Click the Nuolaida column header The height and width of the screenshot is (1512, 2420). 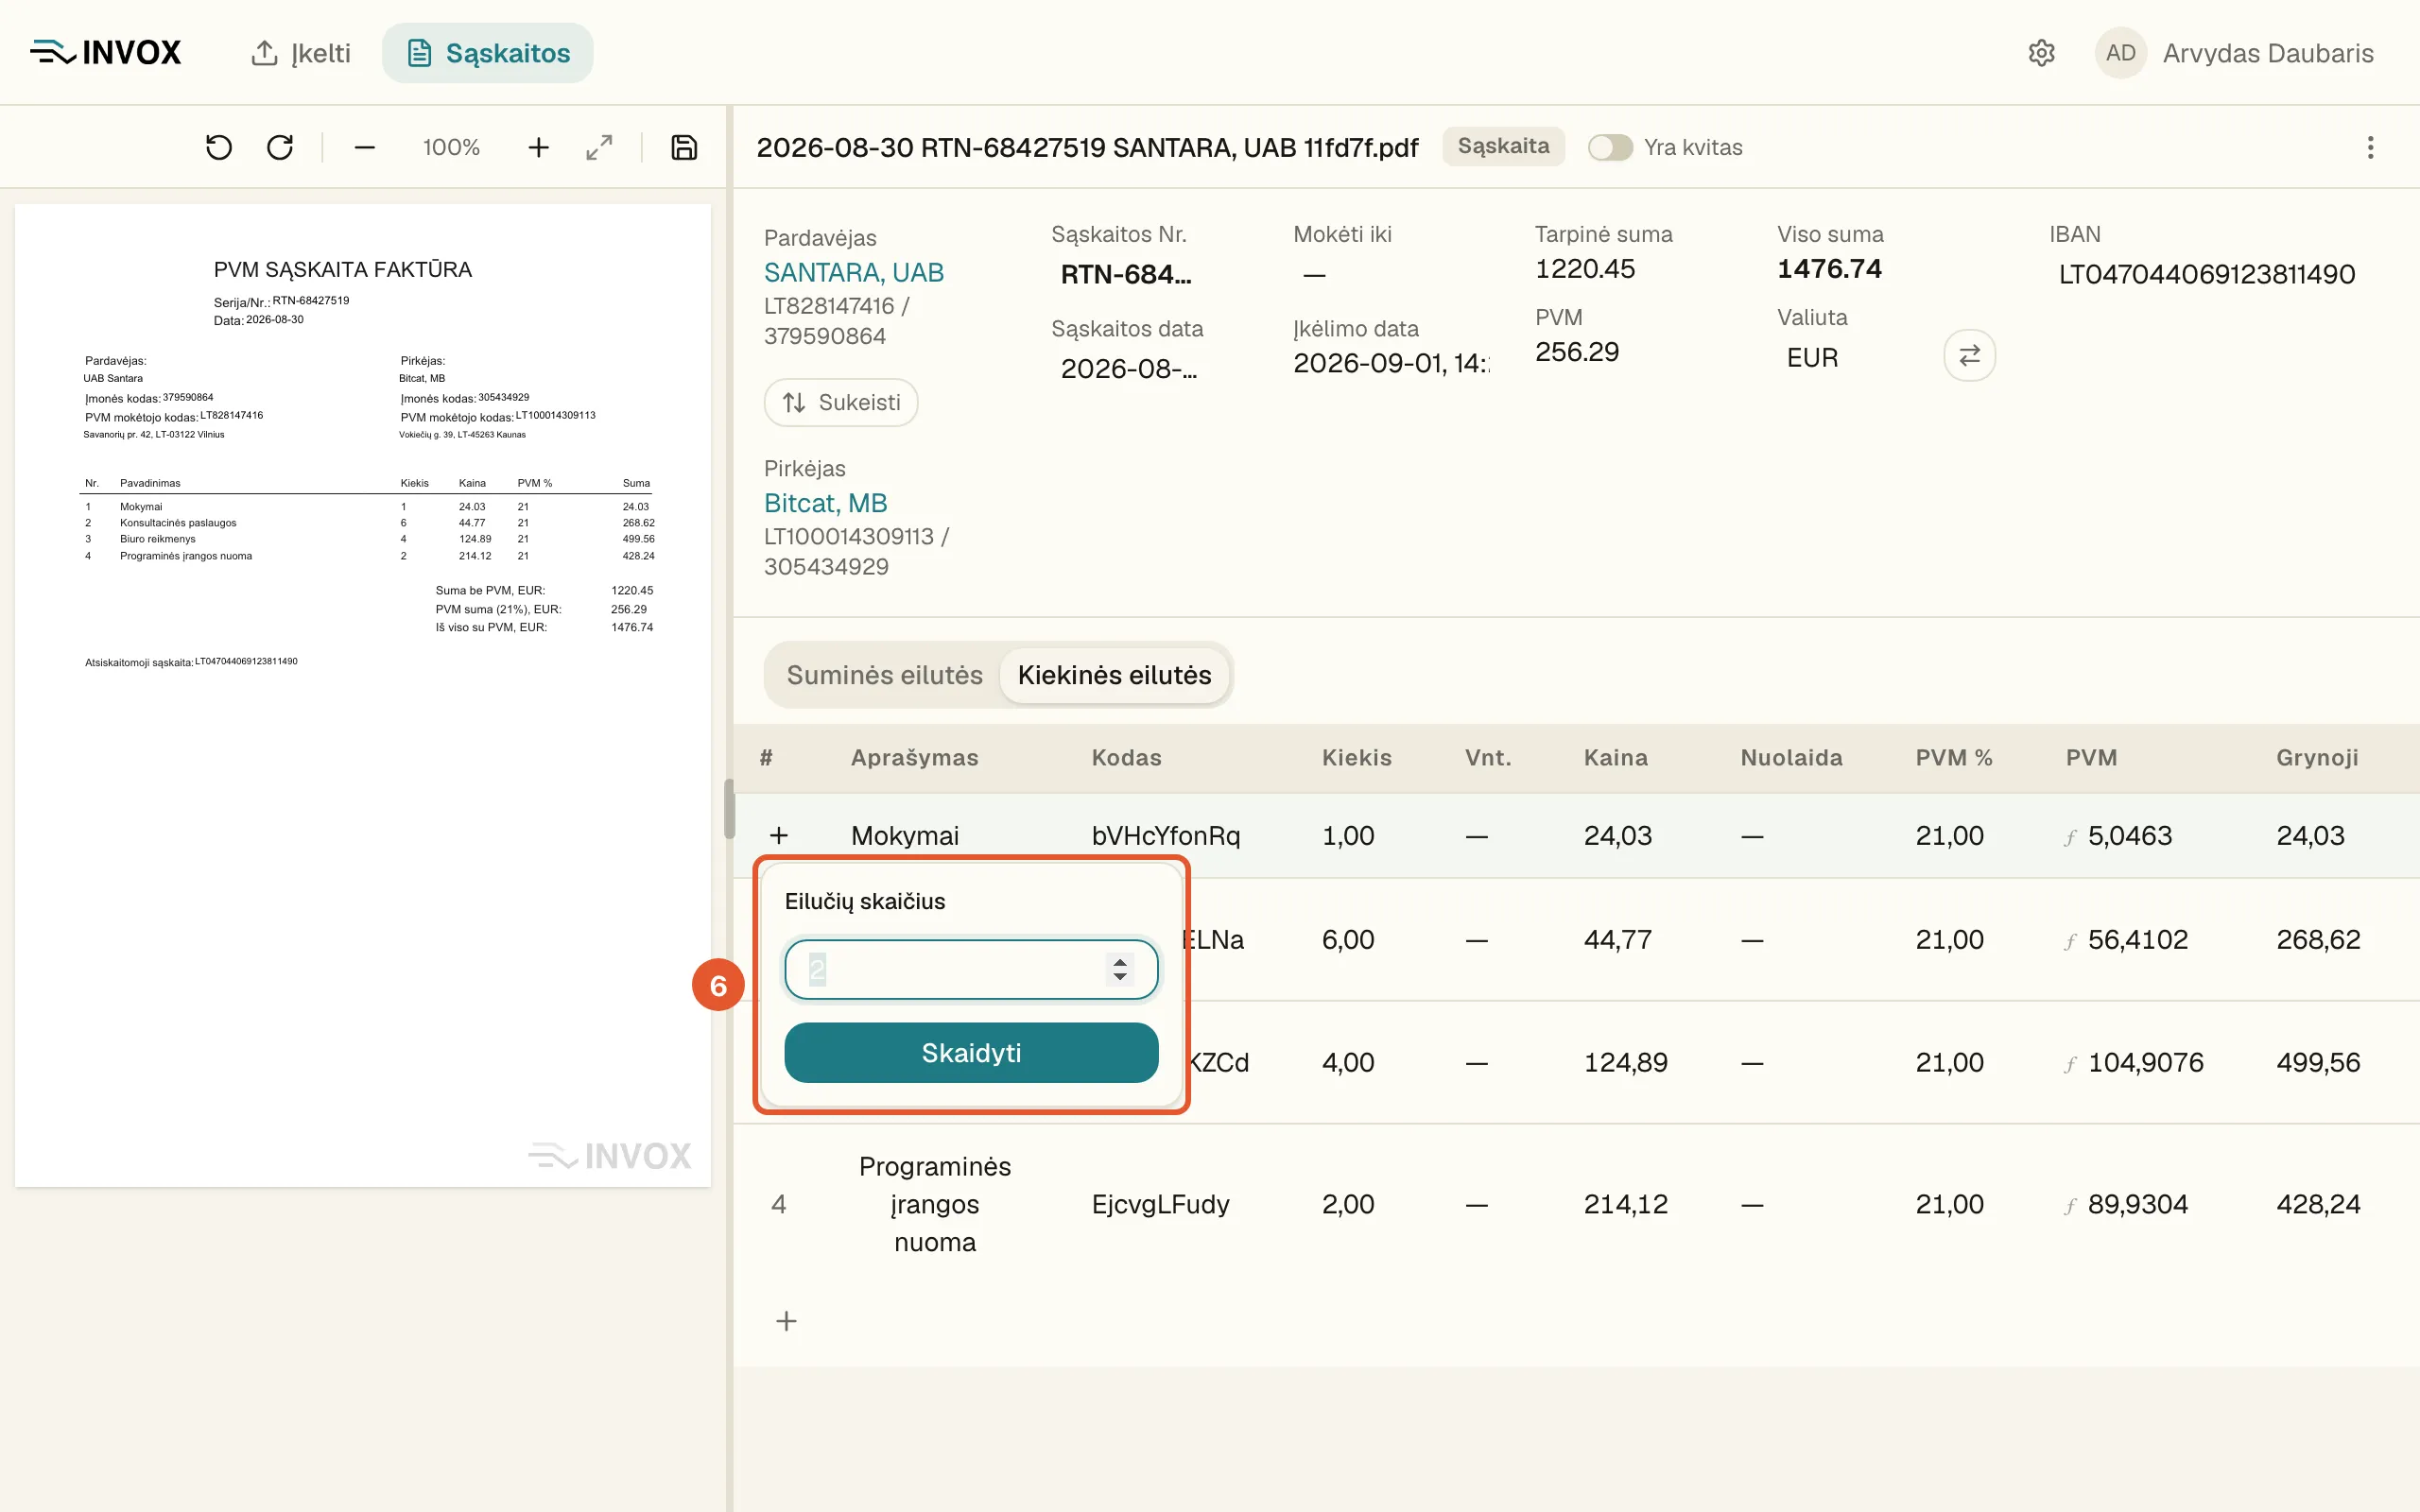pyautogui.click(x=1792, y=758)
